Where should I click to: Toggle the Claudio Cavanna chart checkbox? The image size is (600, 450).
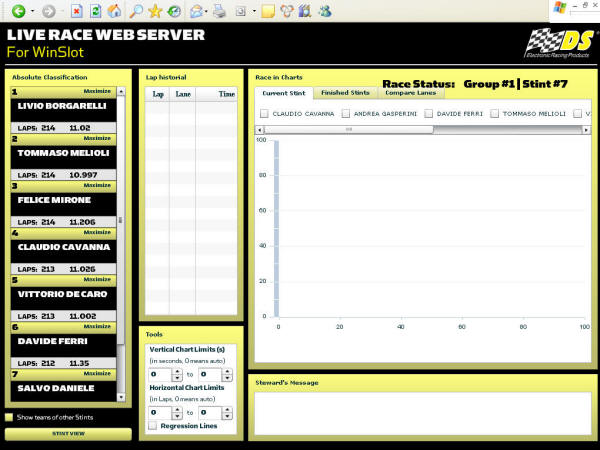(264, 113)
